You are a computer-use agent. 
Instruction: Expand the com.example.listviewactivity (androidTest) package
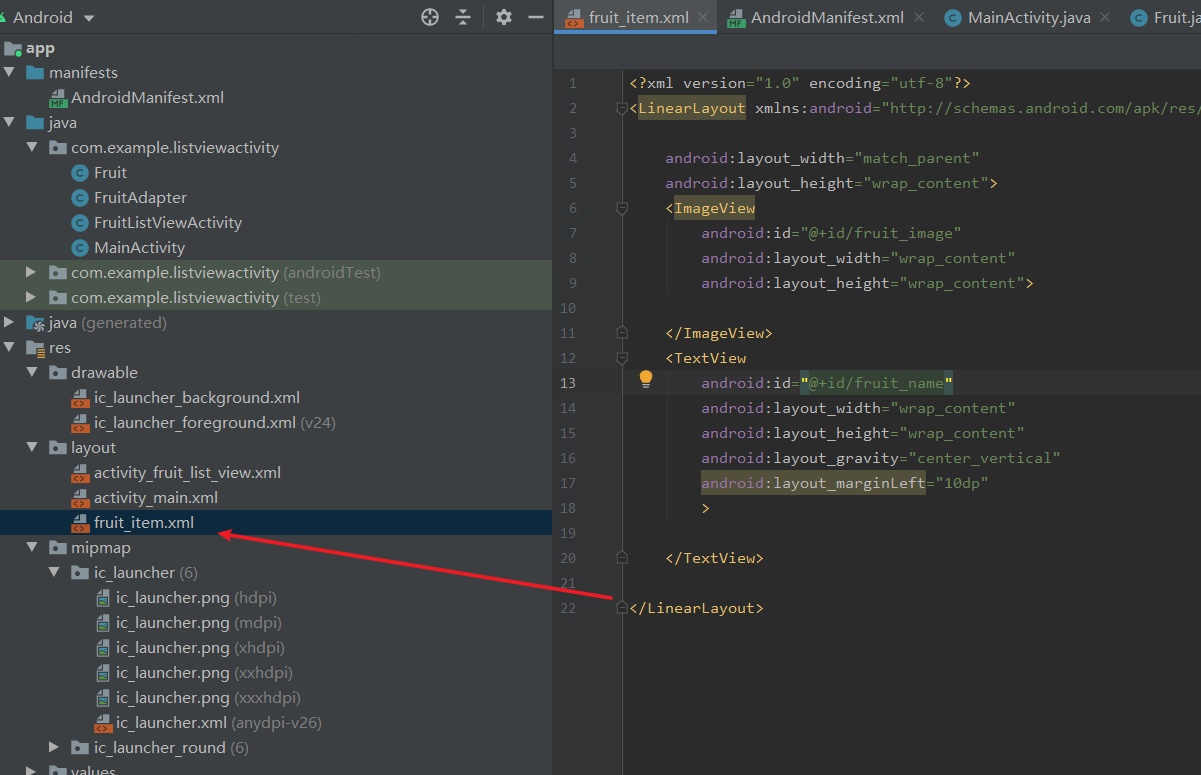coord(32,273)
